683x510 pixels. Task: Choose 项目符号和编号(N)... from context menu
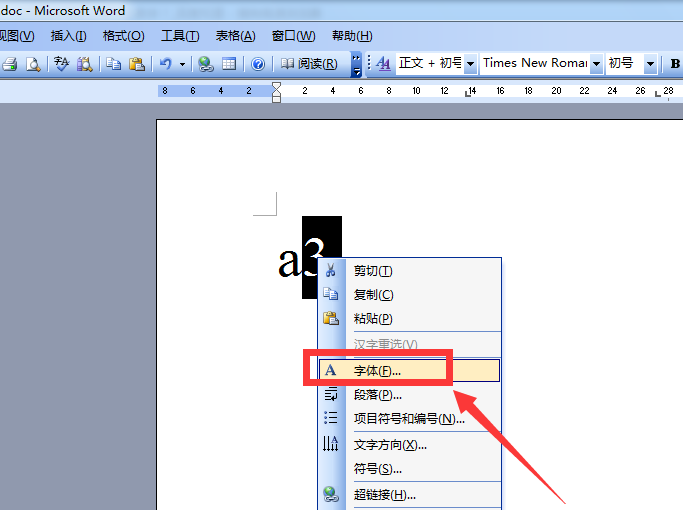409,419
